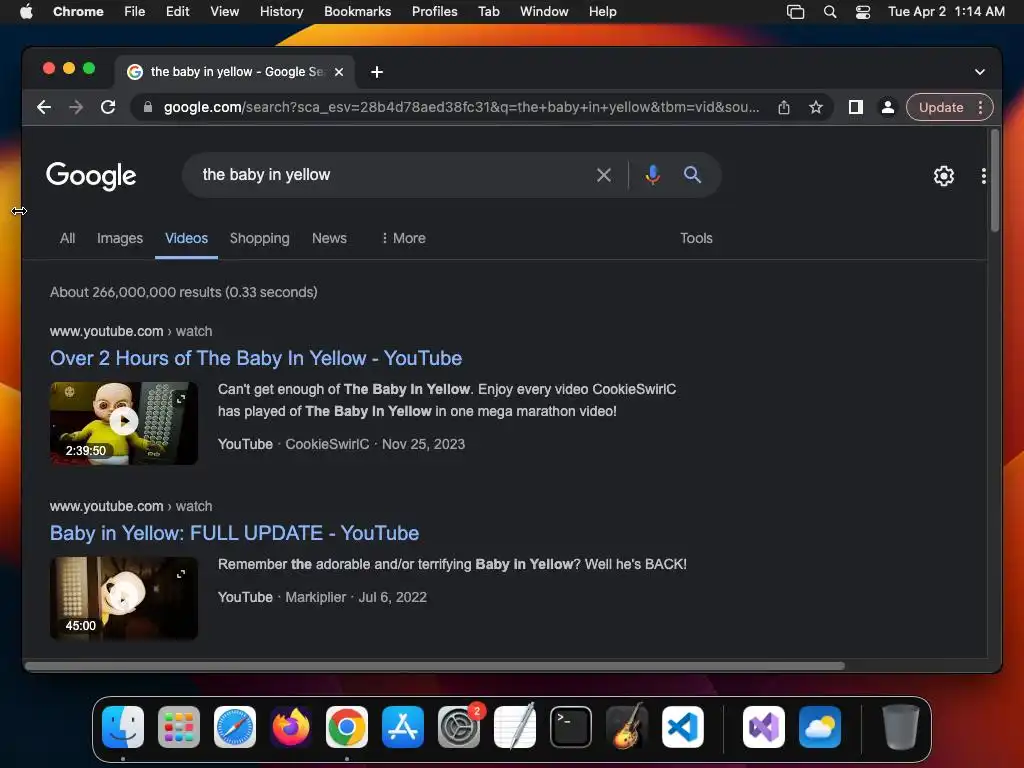Switch to the All results tab

67,238
